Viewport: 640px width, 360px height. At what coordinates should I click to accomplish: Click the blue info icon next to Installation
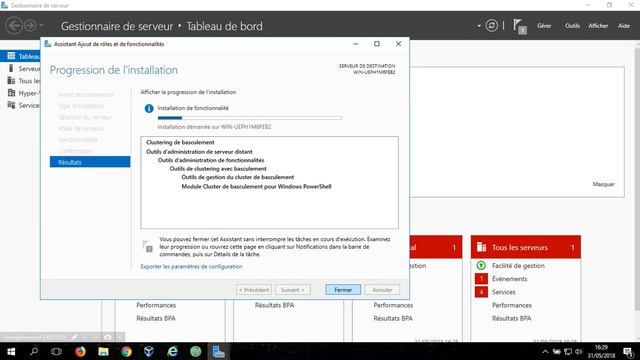click(149, 108)
